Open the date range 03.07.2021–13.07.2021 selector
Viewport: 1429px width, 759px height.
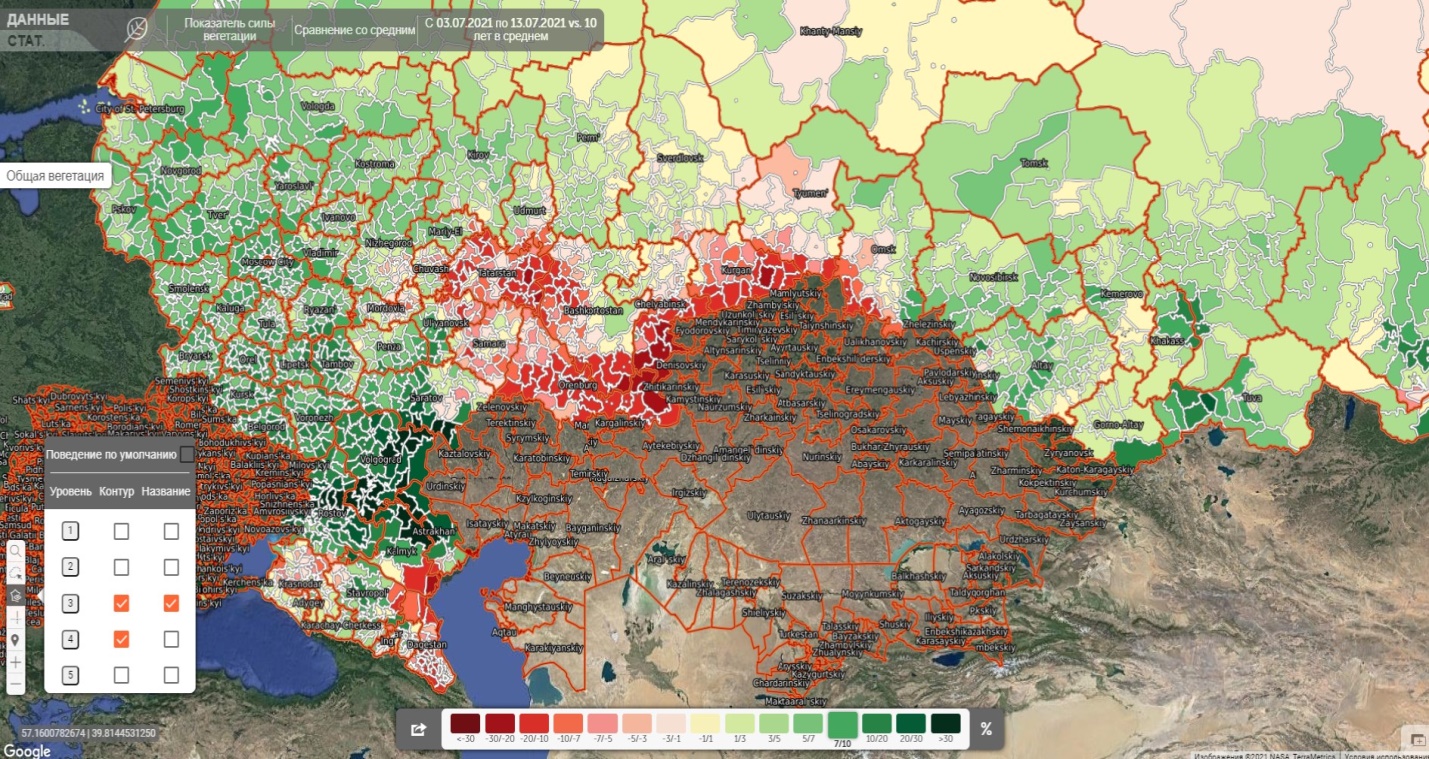(x=511, y=29)
